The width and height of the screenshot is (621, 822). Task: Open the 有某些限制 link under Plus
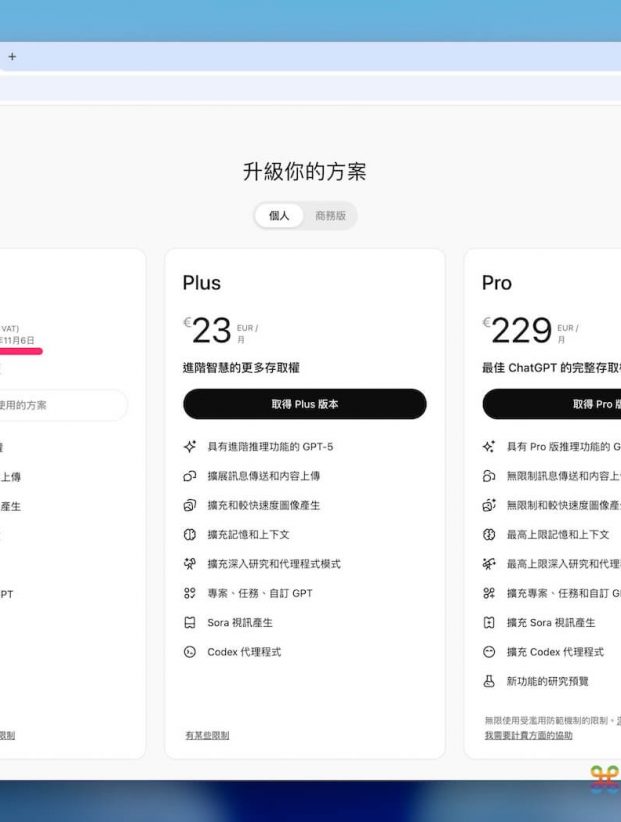pyautogui.click(x=207, y=735)
